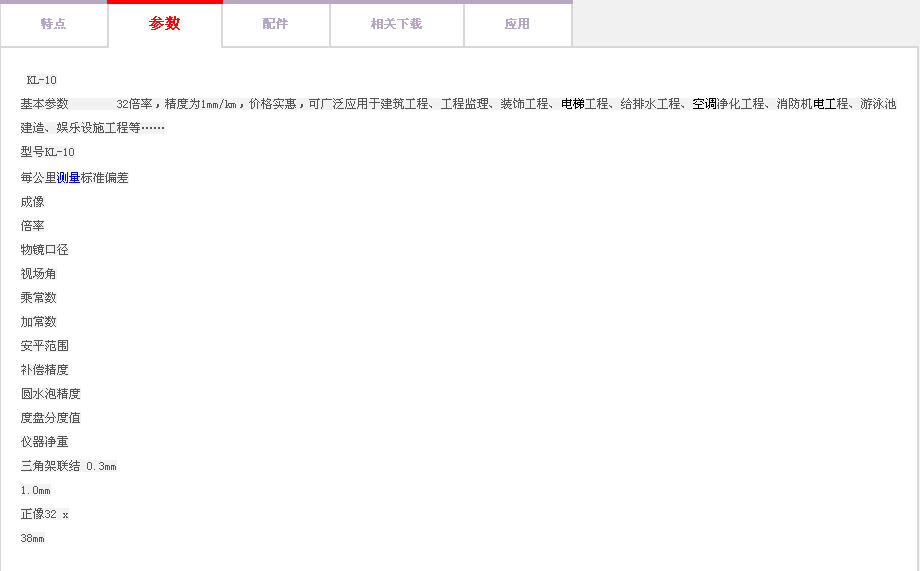Follow the blue 测量 hyperlink

[69, 178]
